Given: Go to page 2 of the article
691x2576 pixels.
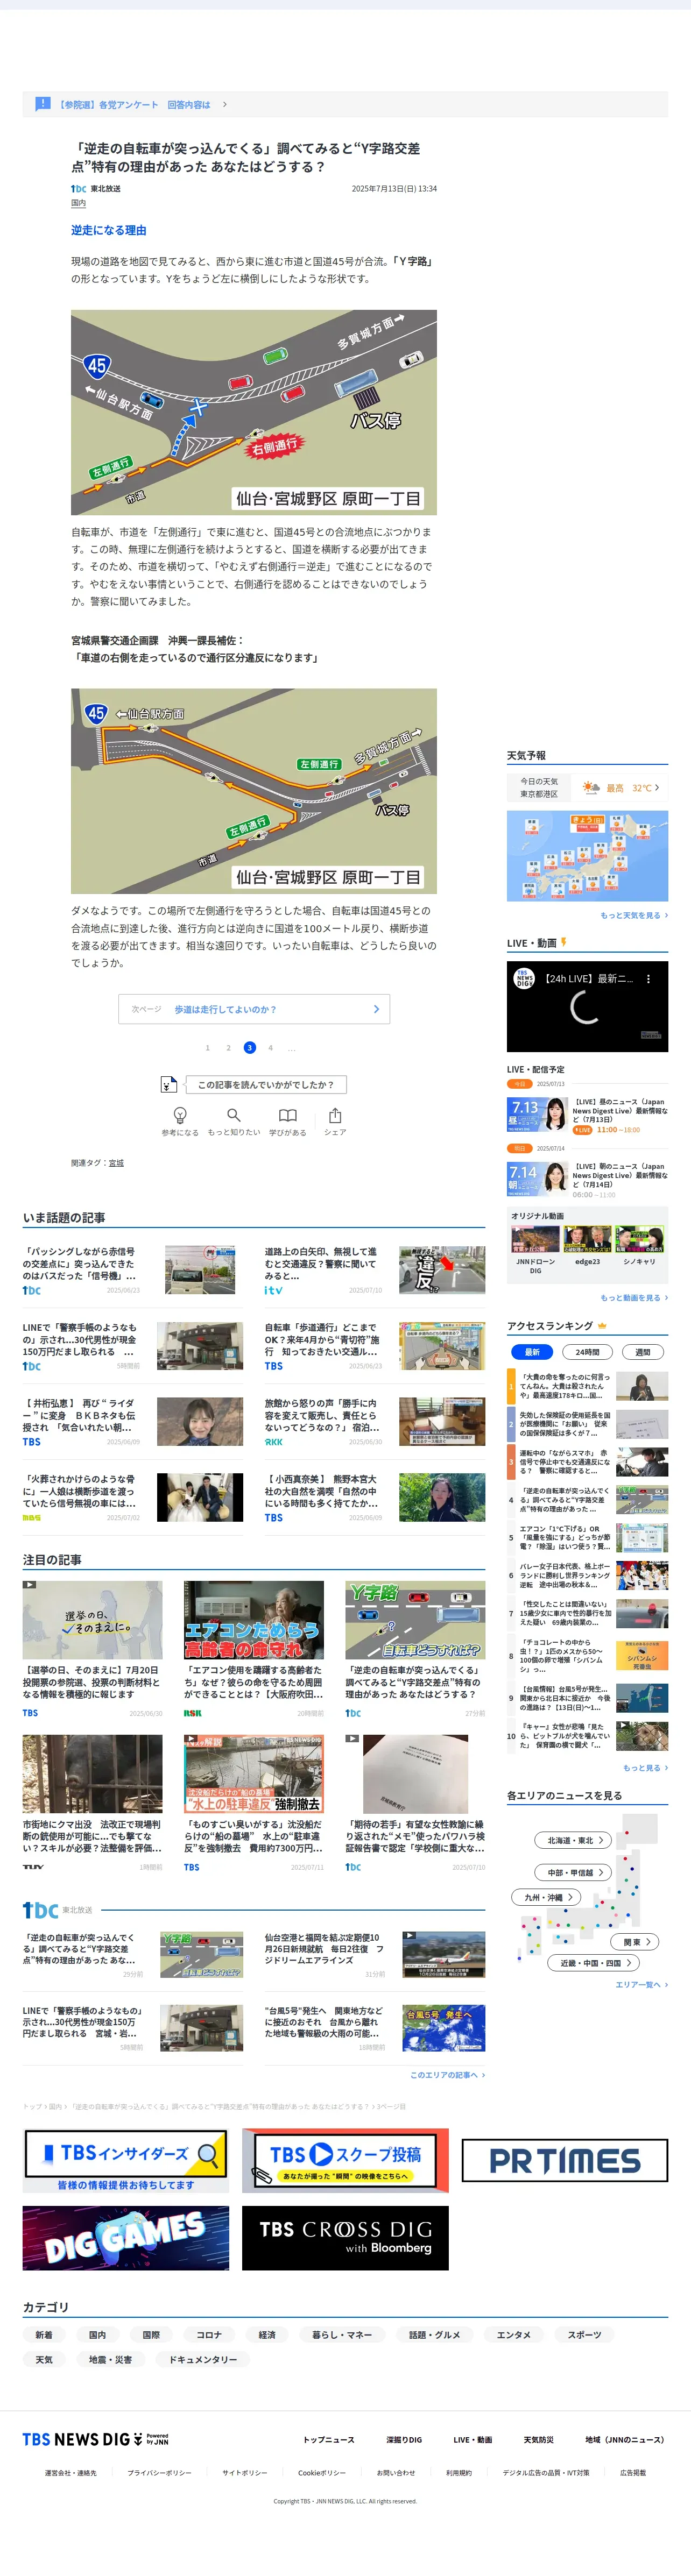Looking at the screenshot, I should [229, 1048].
